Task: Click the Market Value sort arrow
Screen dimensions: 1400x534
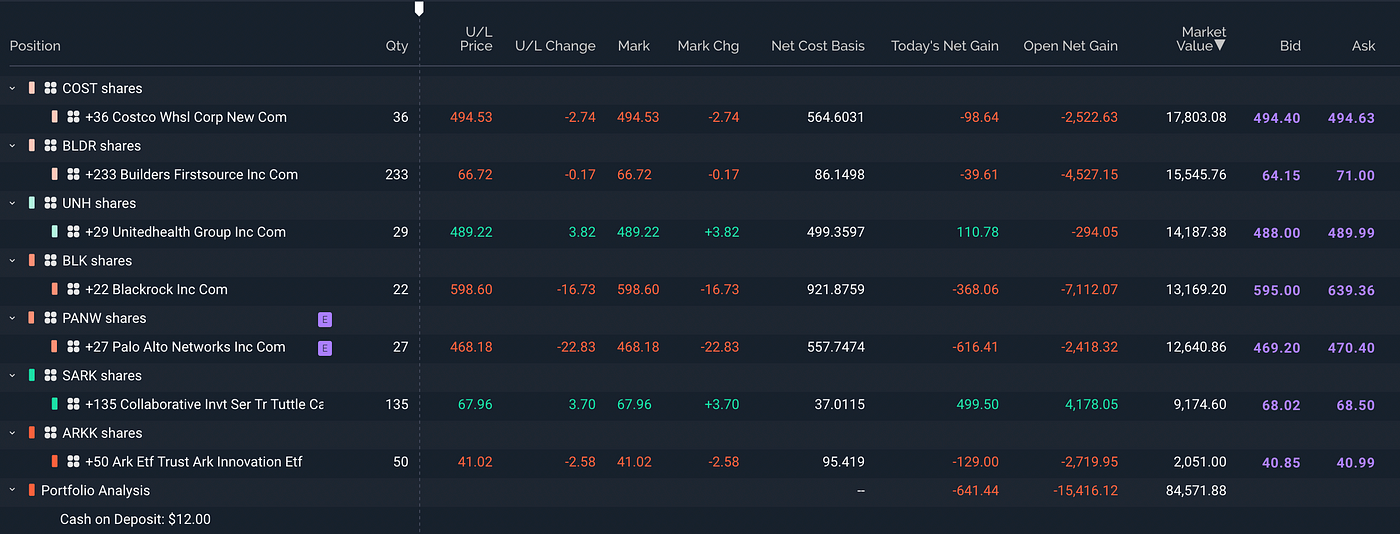Action: tap(1220, 46)
